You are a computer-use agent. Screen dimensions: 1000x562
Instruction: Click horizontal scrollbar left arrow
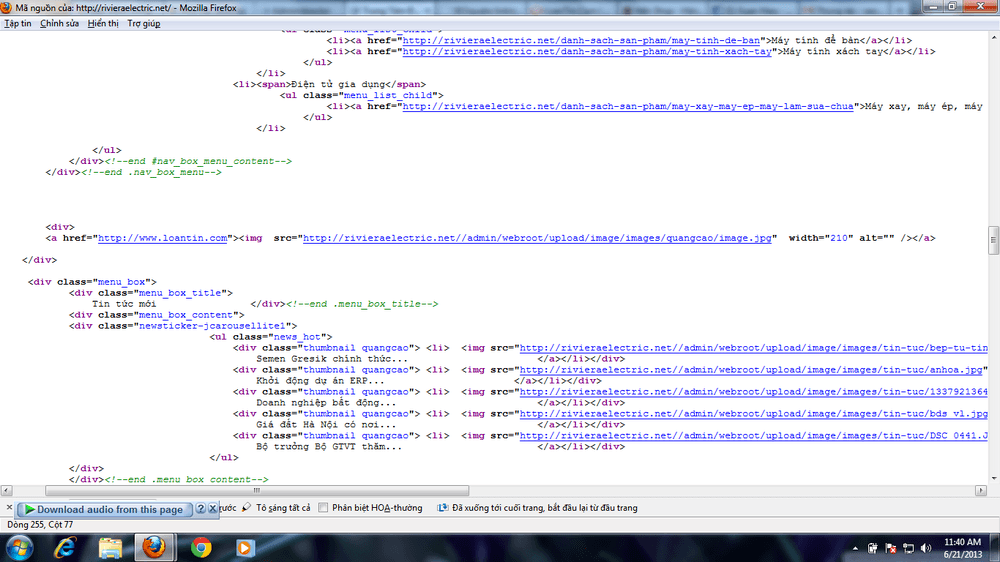coord(6,491)
